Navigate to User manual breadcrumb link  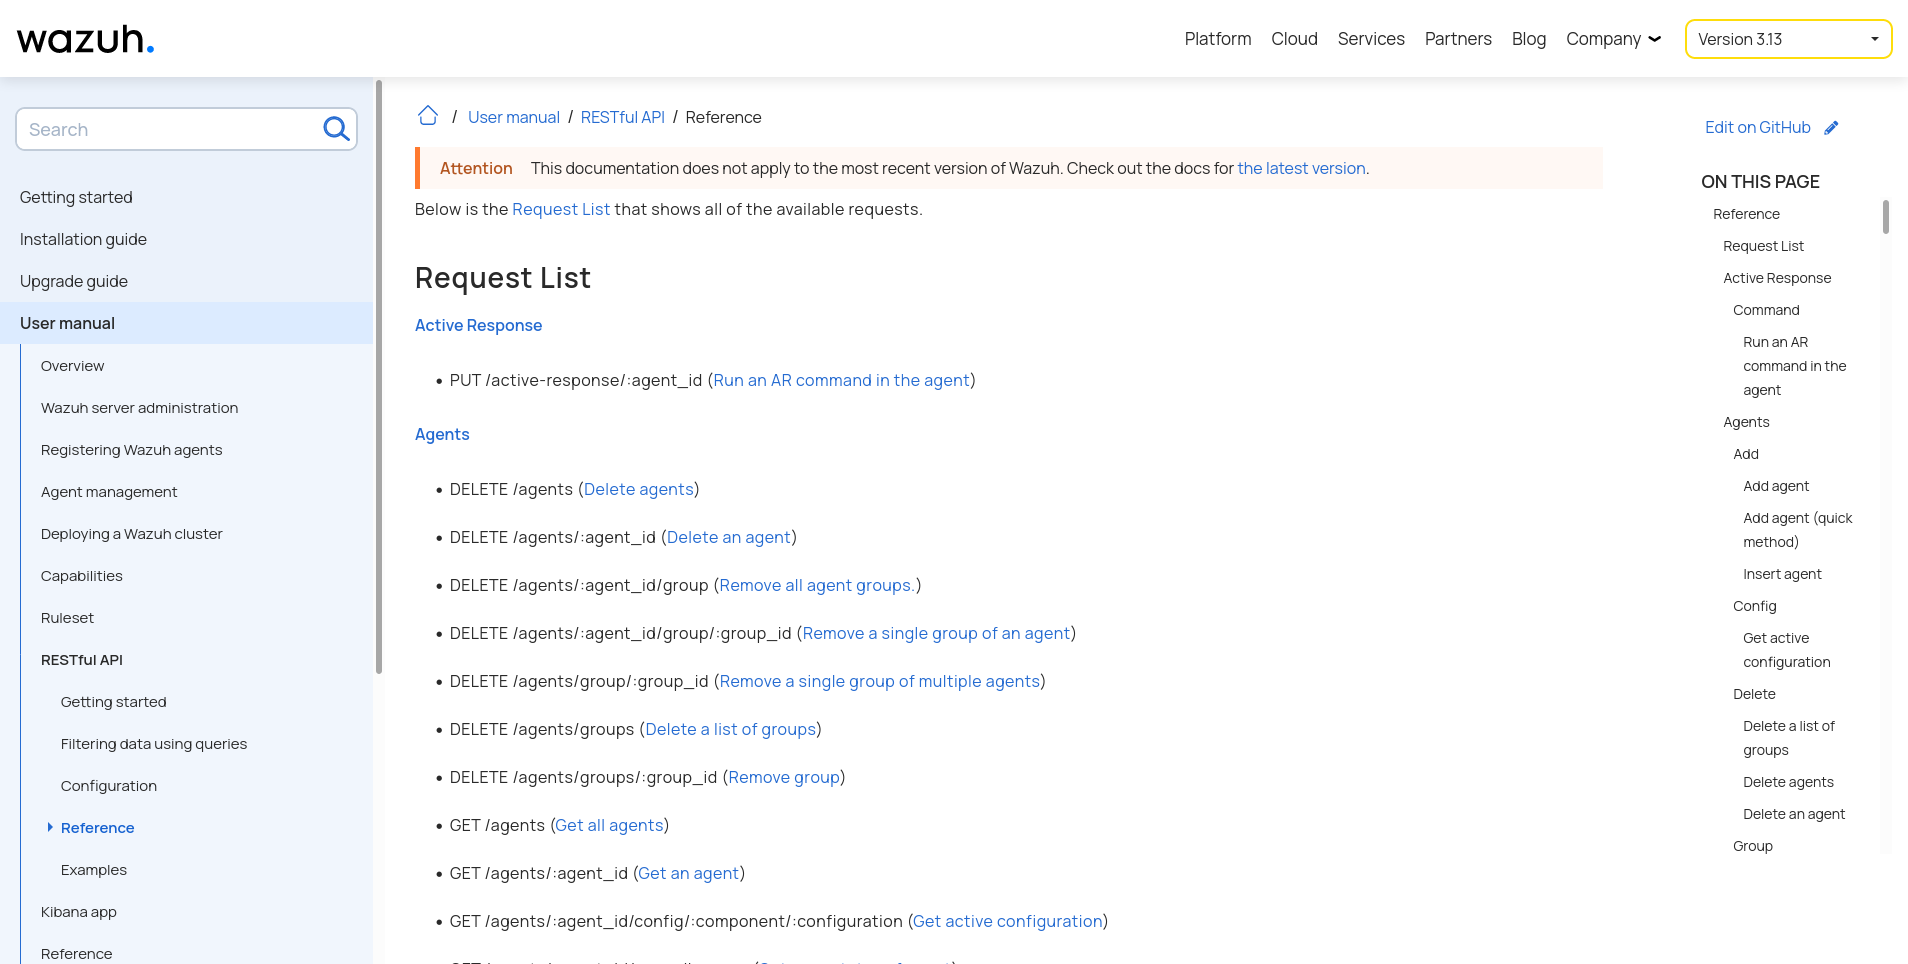pos(513,117)
